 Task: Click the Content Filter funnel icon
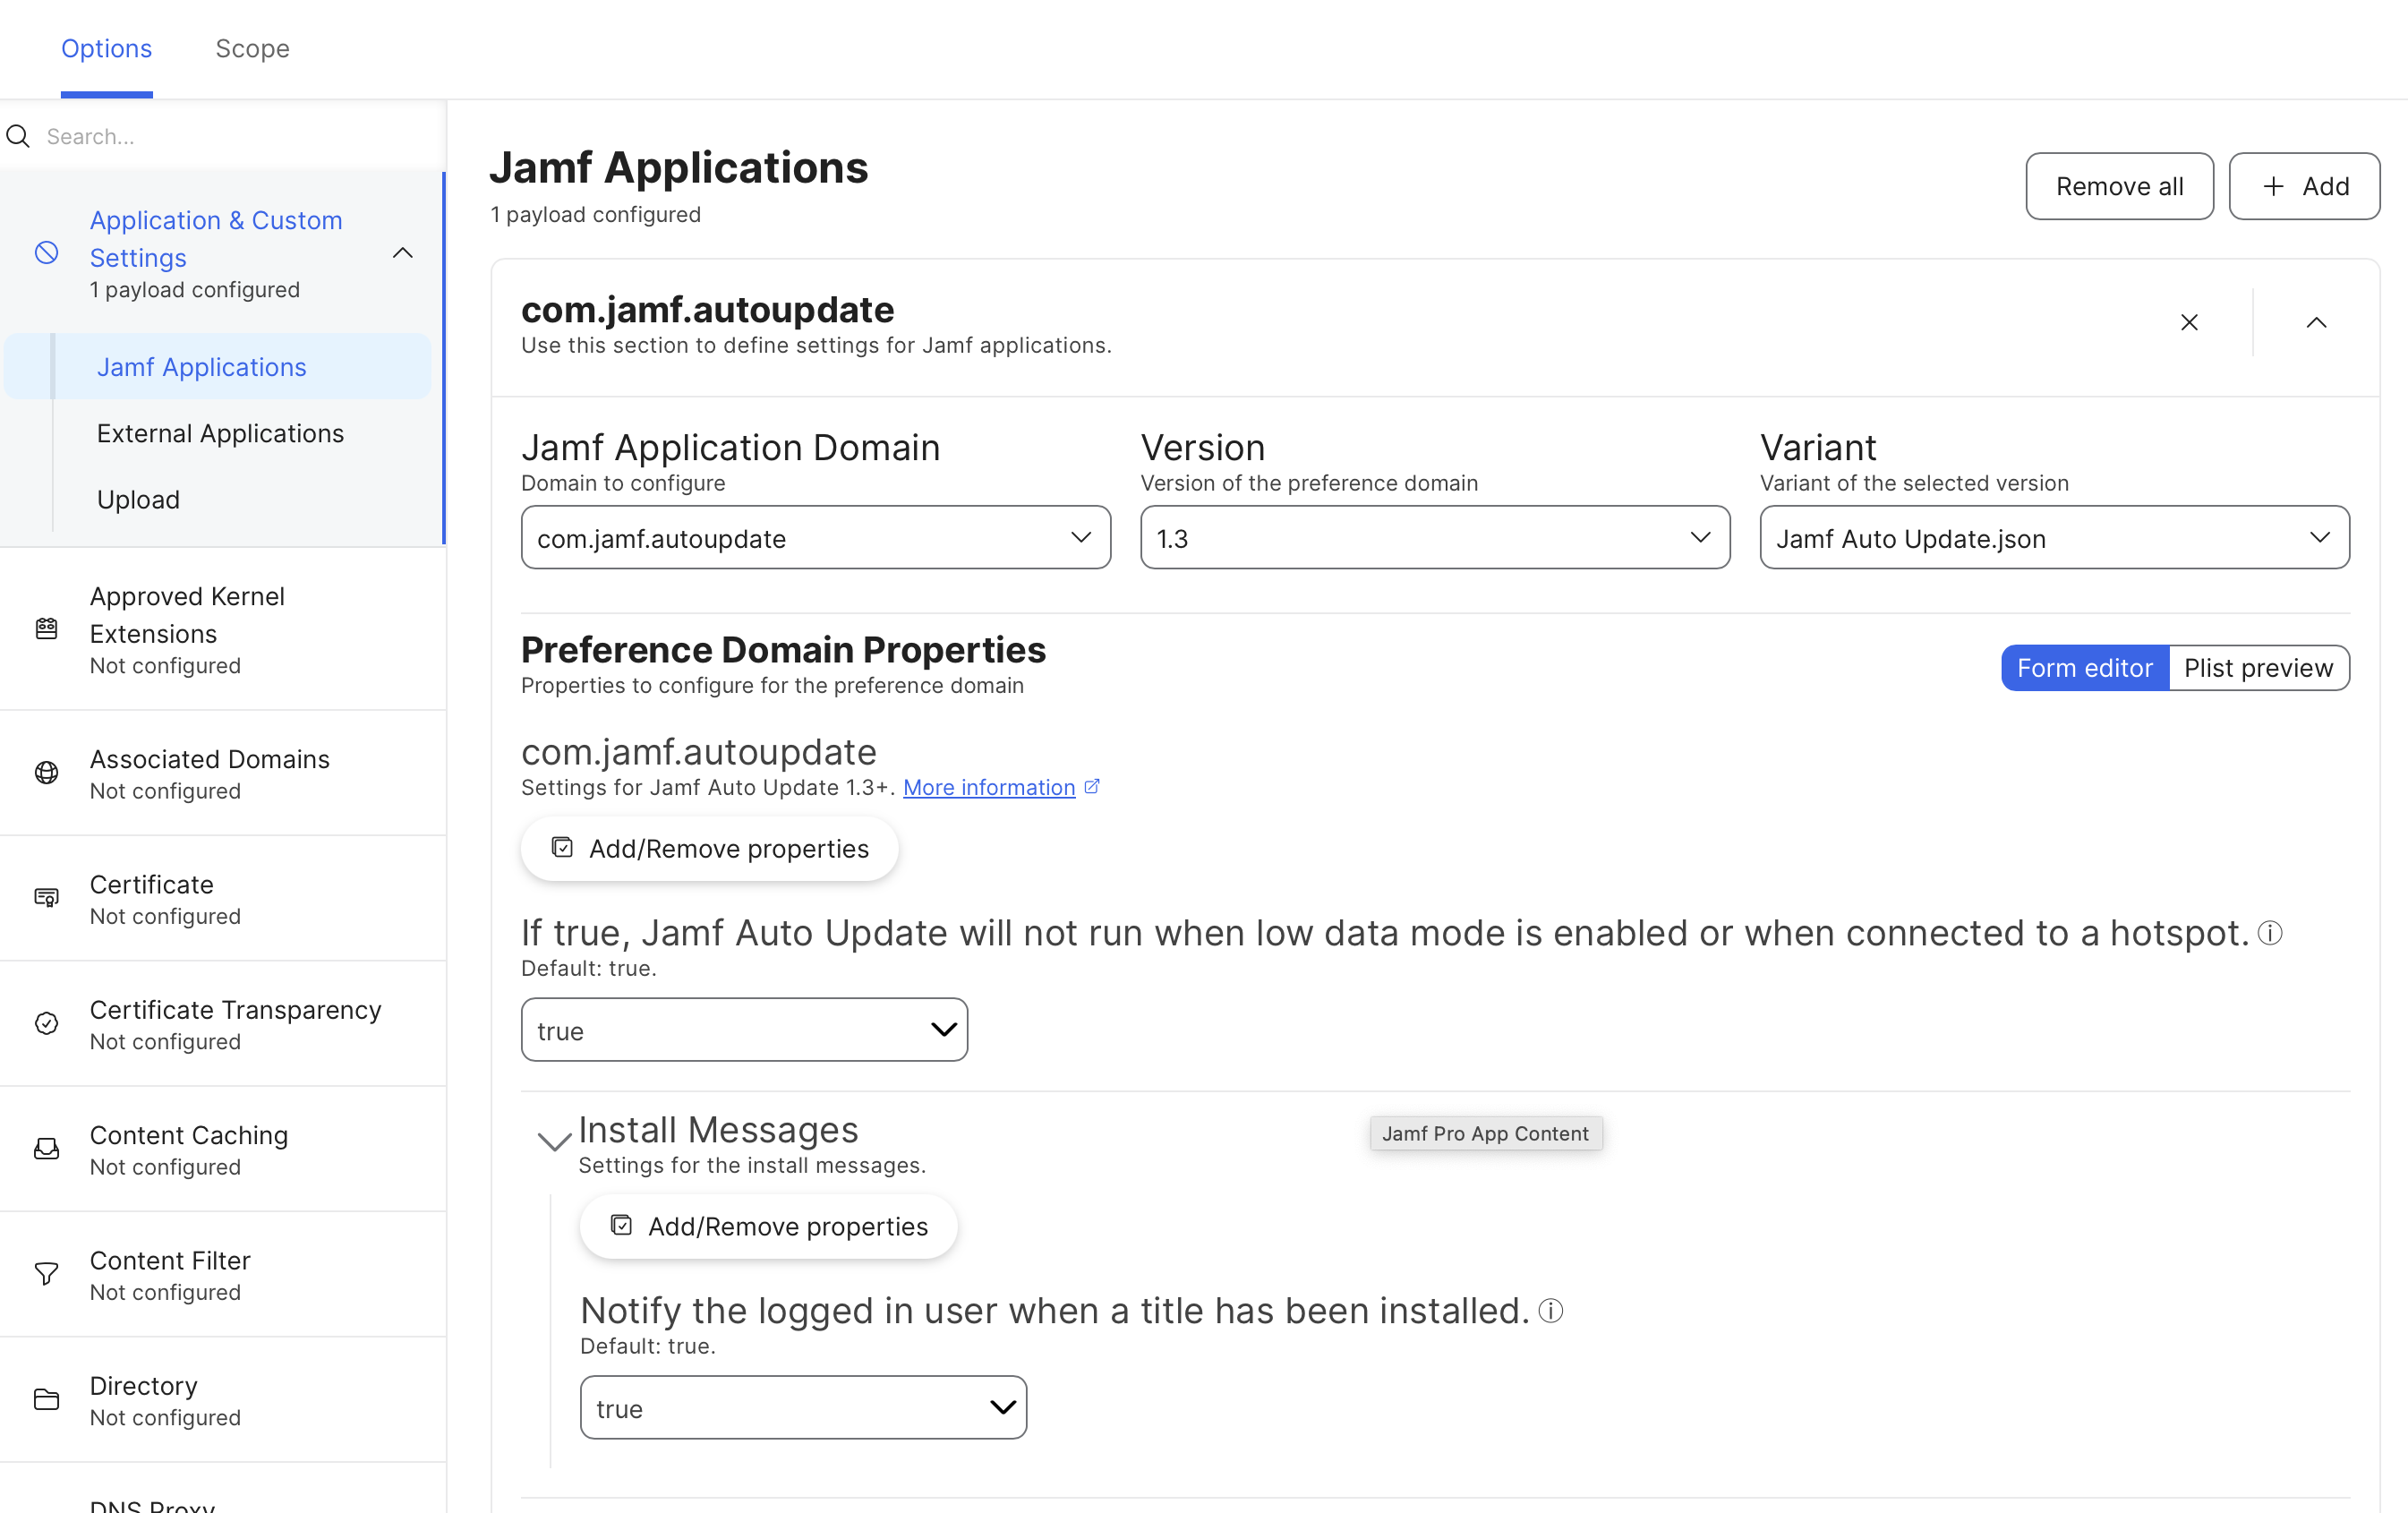pos(46,1274)
